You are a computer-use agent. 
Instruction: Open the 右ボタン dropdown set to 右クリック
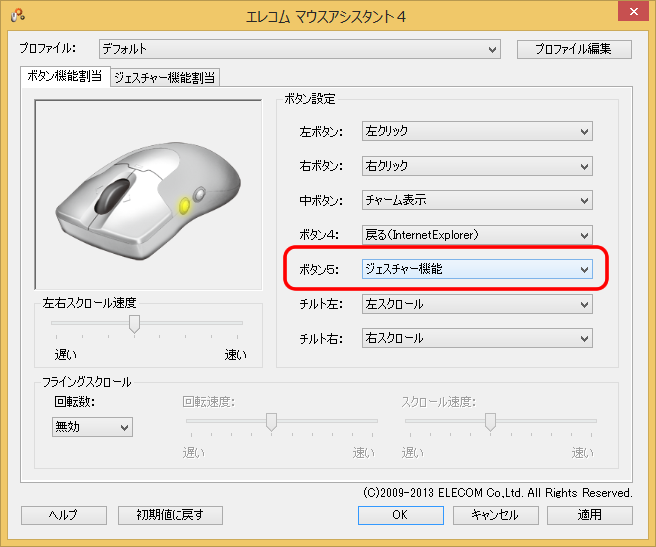(x=477, y=166)
